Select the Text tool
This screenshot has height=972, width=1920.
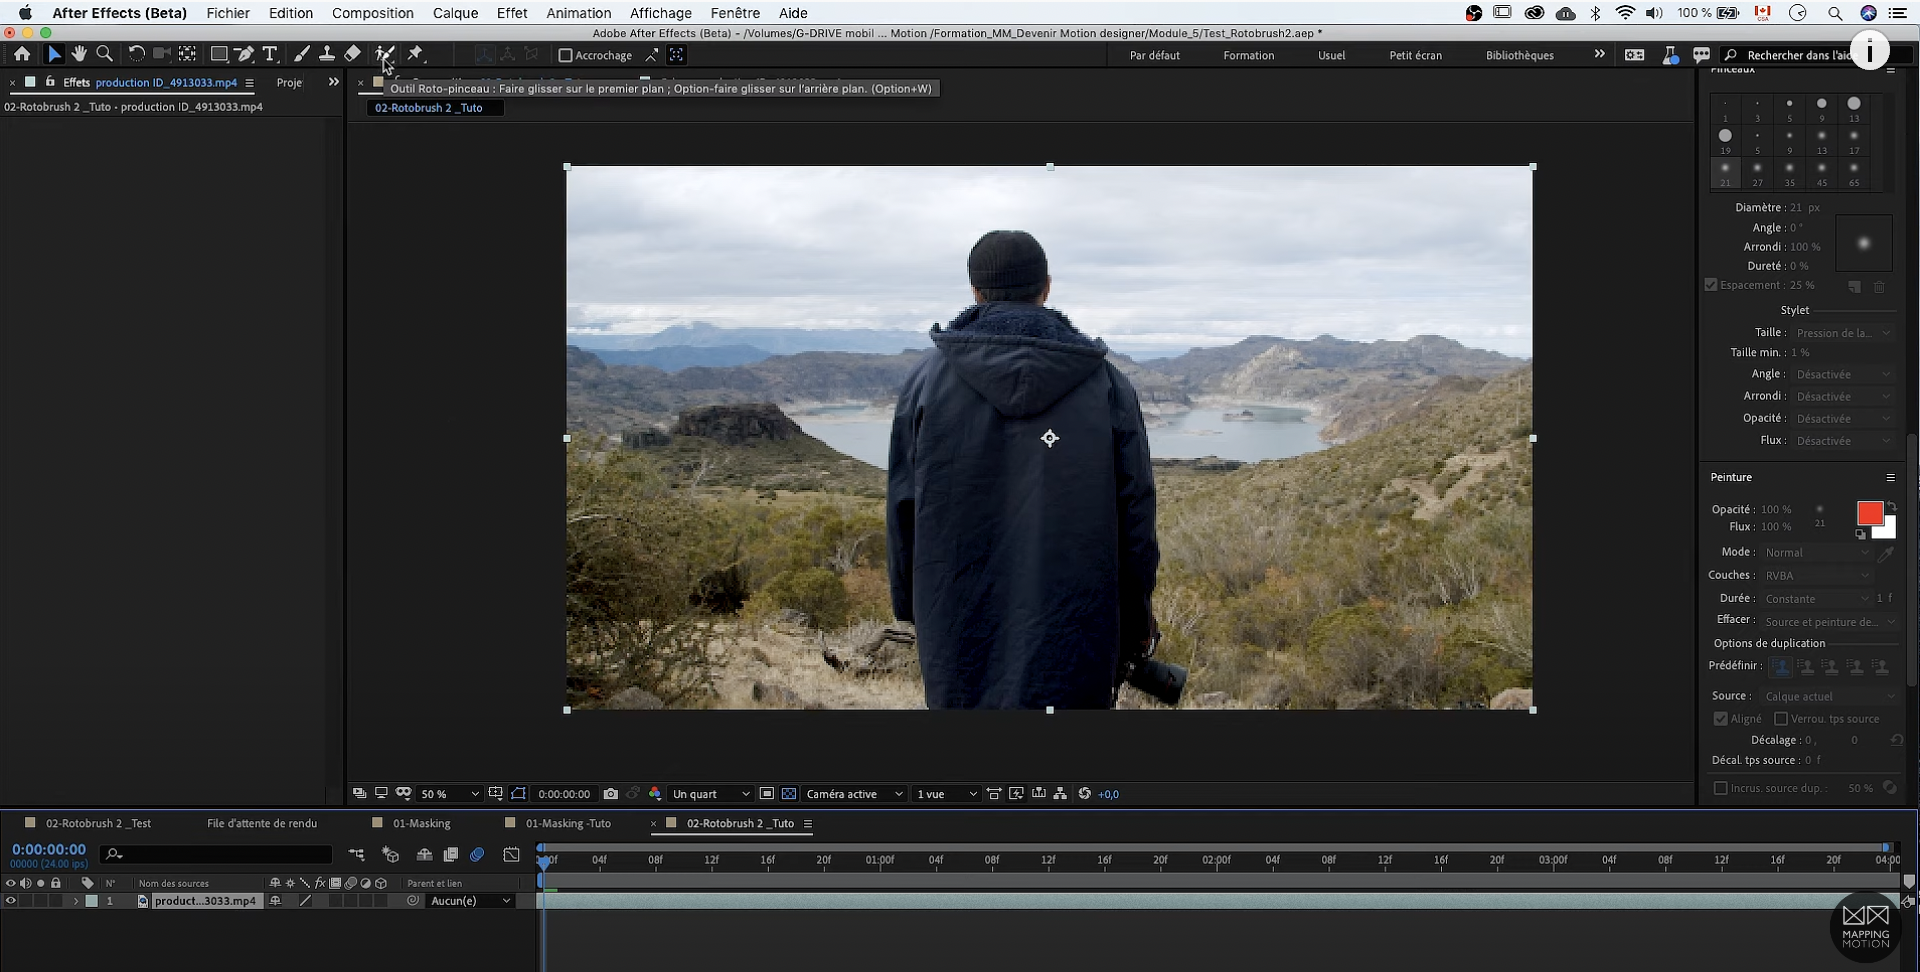(x=270, y=54)
